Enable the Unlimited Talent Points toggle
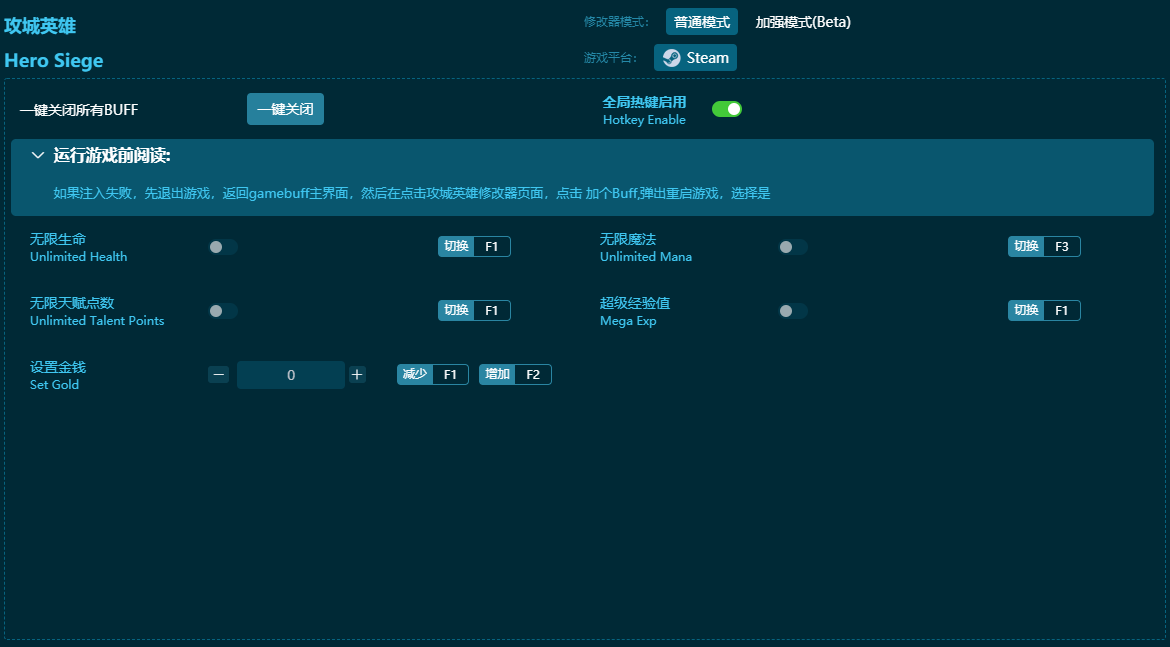Screen dimensions: 1170x647 (x=222, y=310)
